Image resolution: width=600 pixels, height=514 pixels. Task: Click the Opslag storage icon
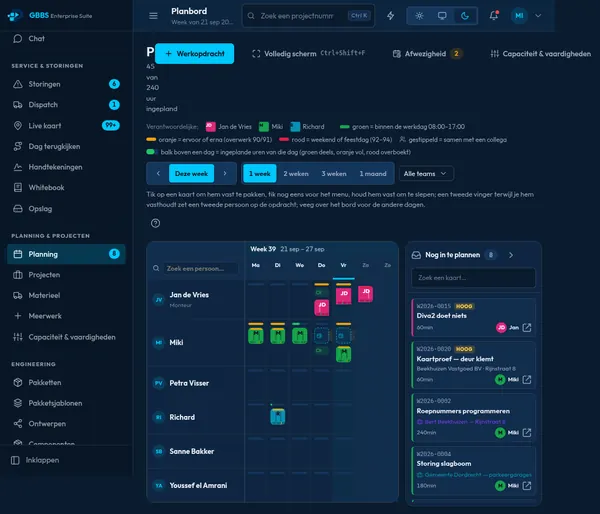18,209
